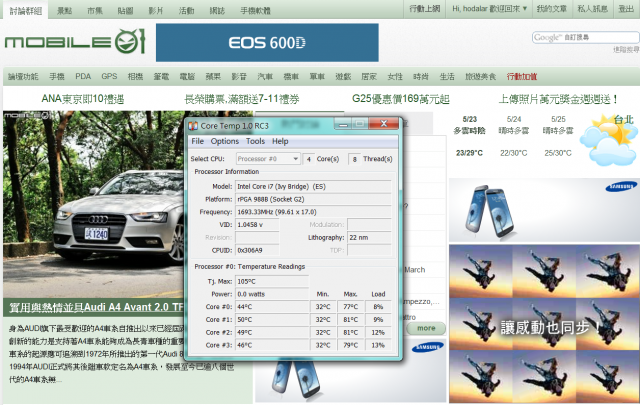640x405 pixels.
Task: Open the 手機 category
Action: (57, 76)
